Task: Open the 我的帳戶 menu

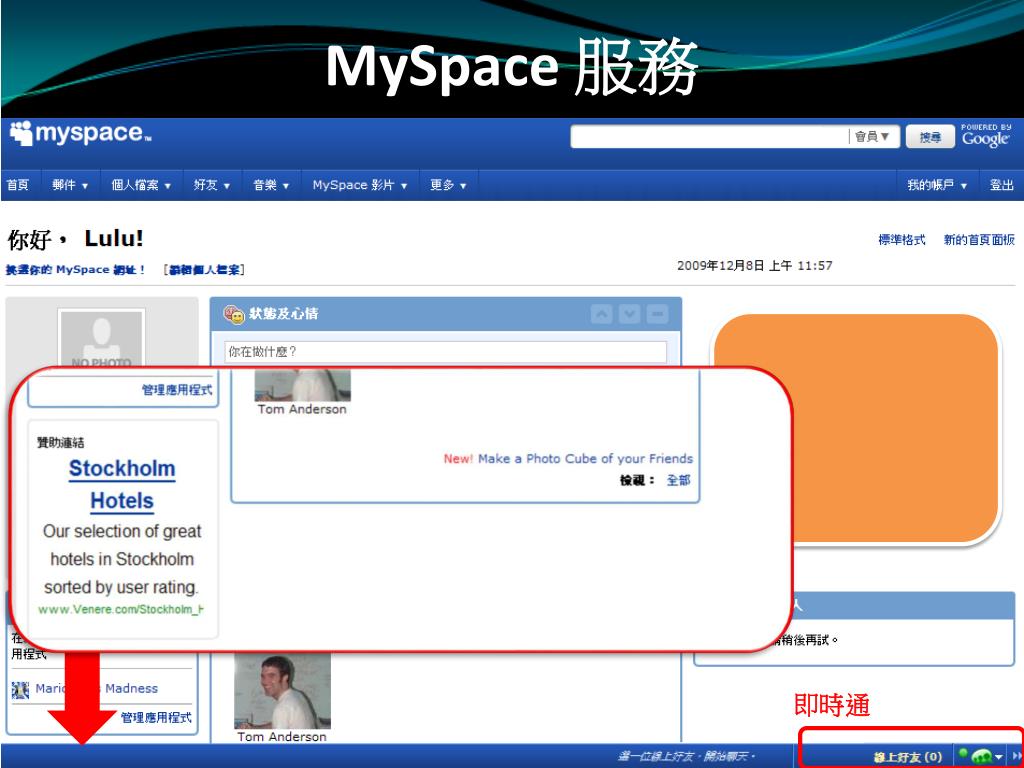Action: pos(937,185)
